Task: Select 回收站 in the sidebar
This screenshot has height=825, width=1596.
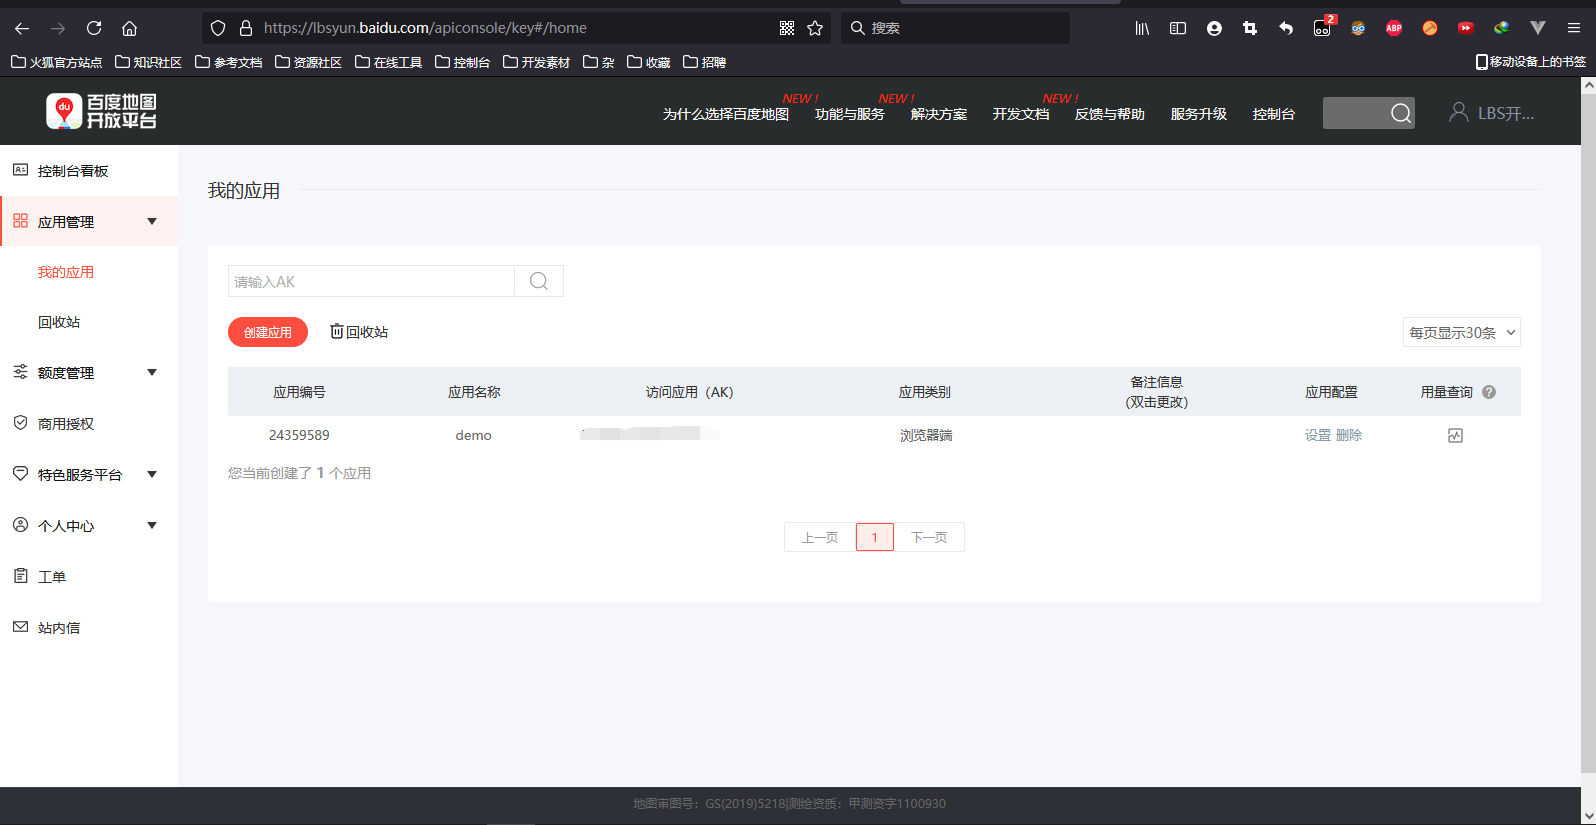Action: pos(59,322)
